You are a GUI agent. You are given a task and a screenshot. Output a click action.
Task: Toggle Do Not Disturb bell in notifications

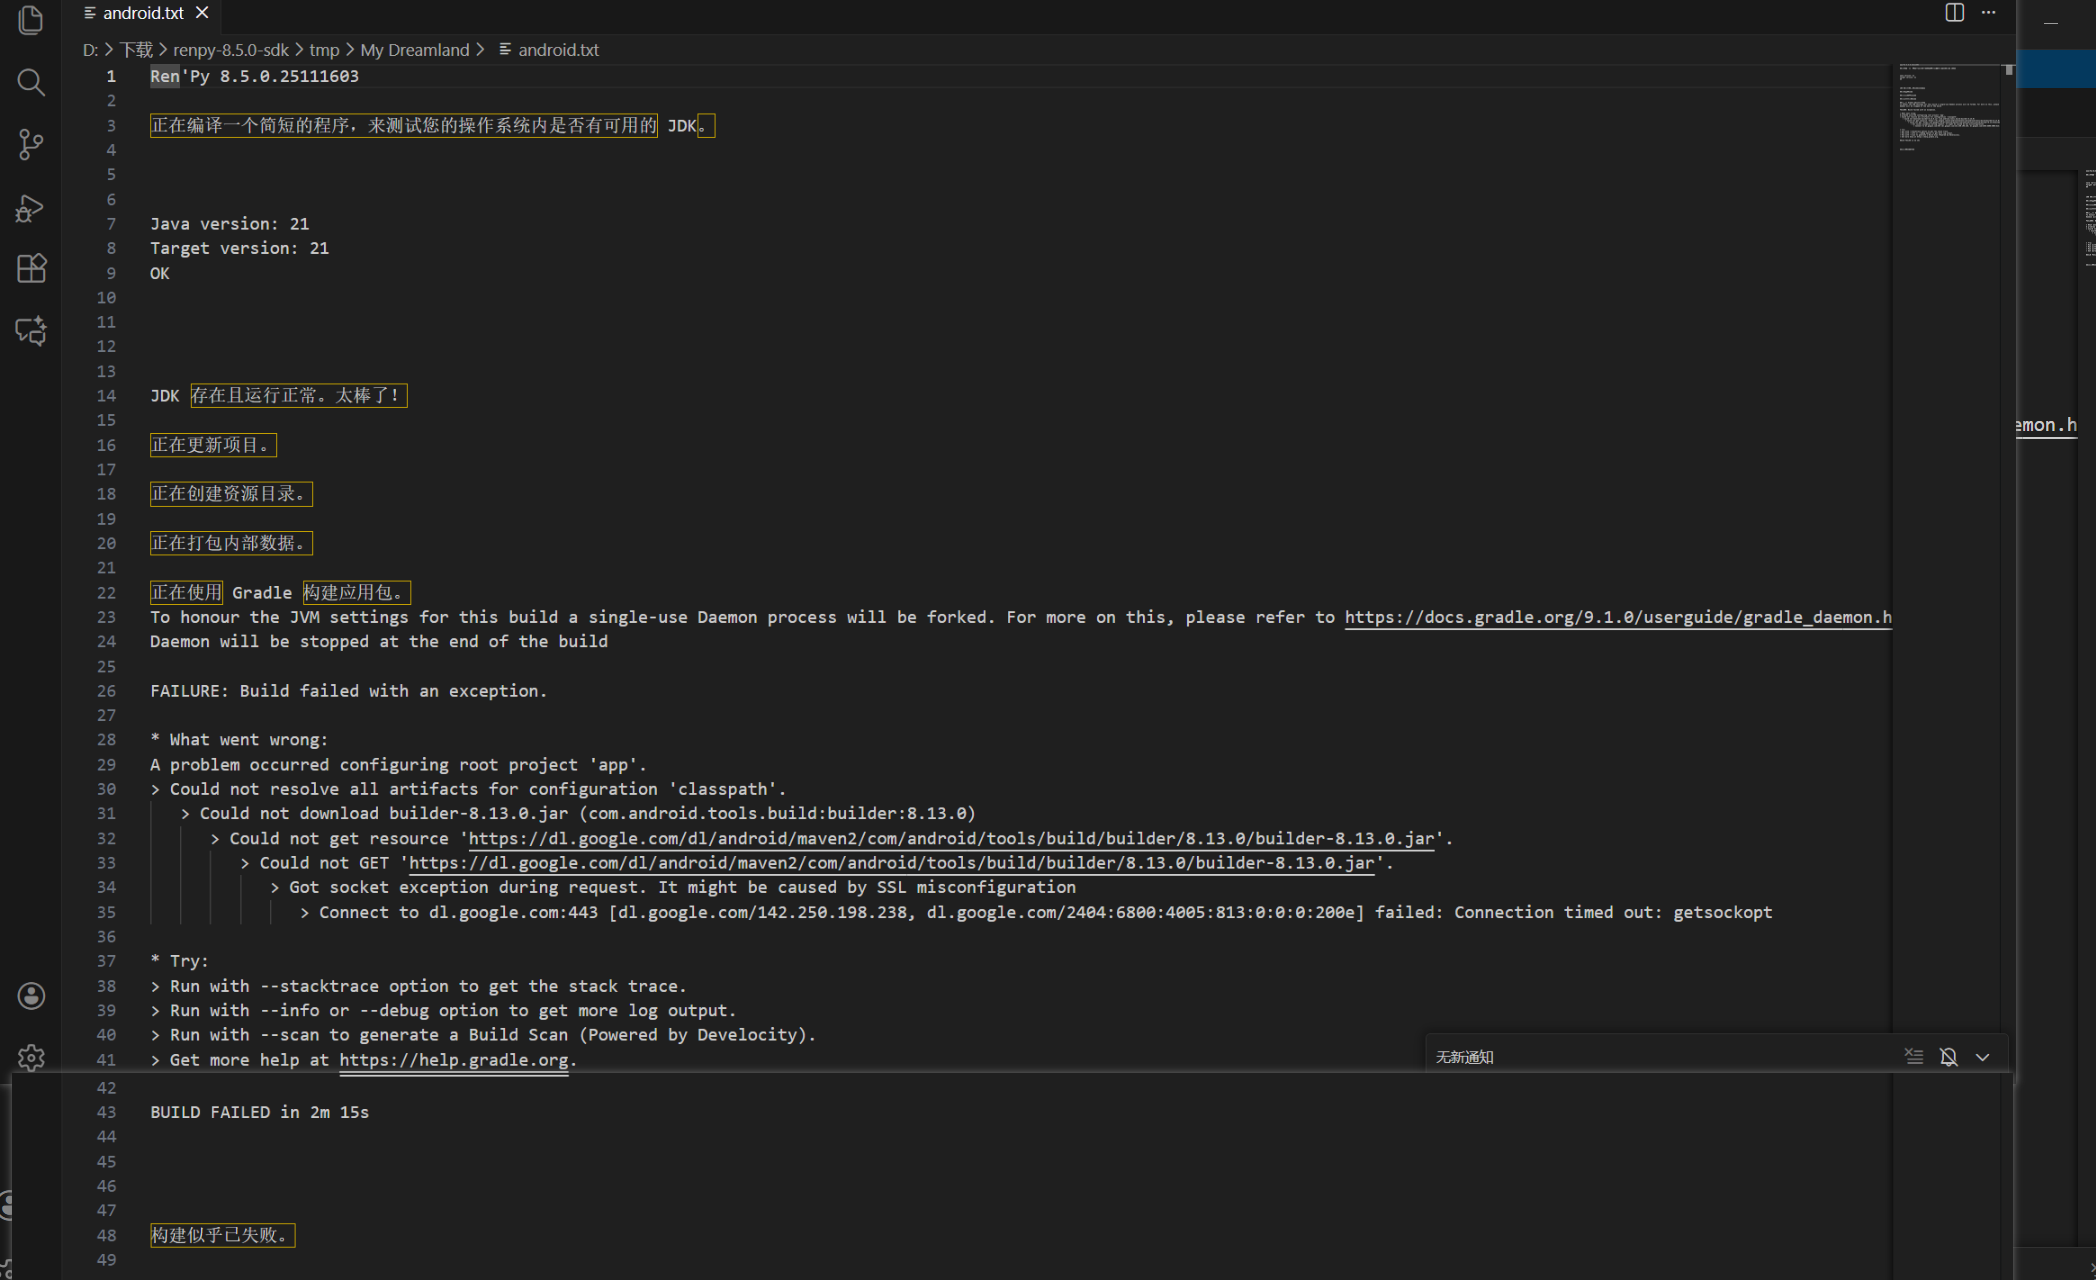point(1948,1057)
